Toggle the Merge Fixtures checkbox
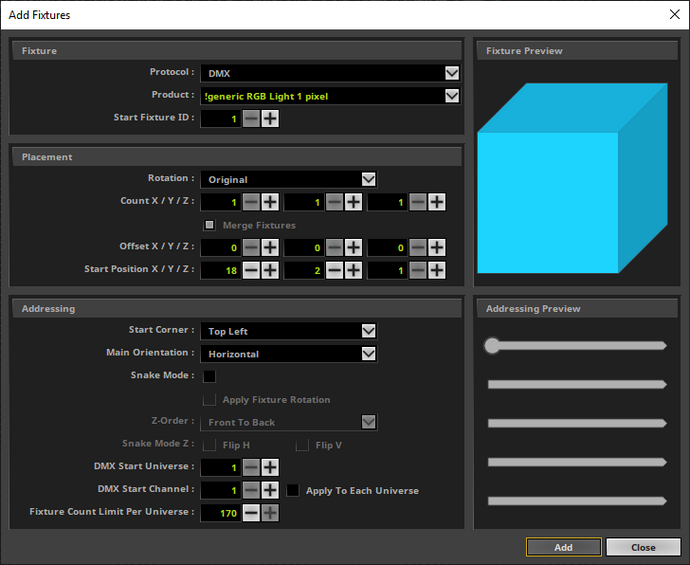 (209, 225)
